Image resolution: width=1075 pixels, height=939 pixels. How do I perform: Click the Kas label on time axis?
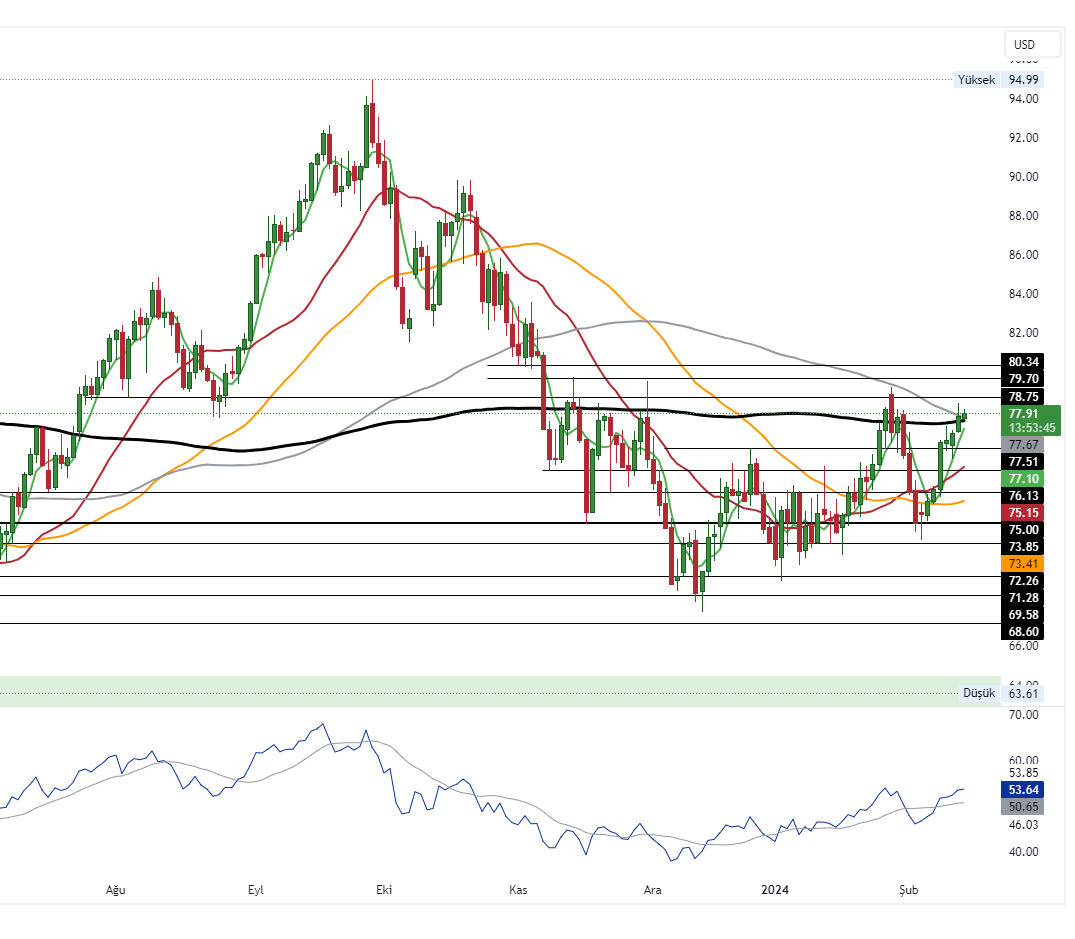point(518,889)
